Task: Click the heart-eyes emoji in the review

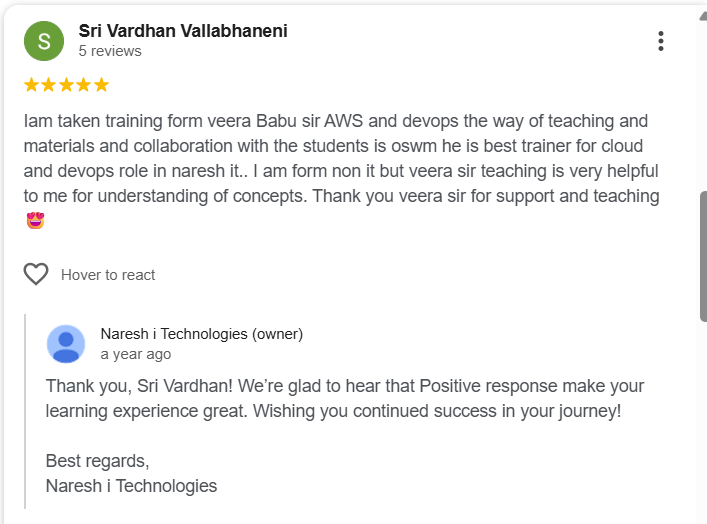Action: [x=35, y=220]
